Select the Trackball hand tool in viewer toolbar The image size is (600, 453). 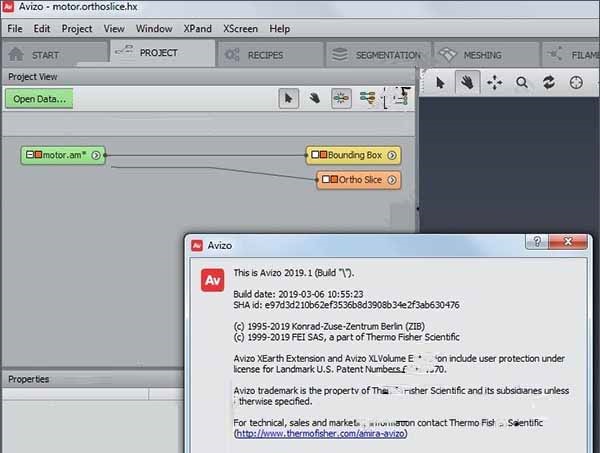467,82
